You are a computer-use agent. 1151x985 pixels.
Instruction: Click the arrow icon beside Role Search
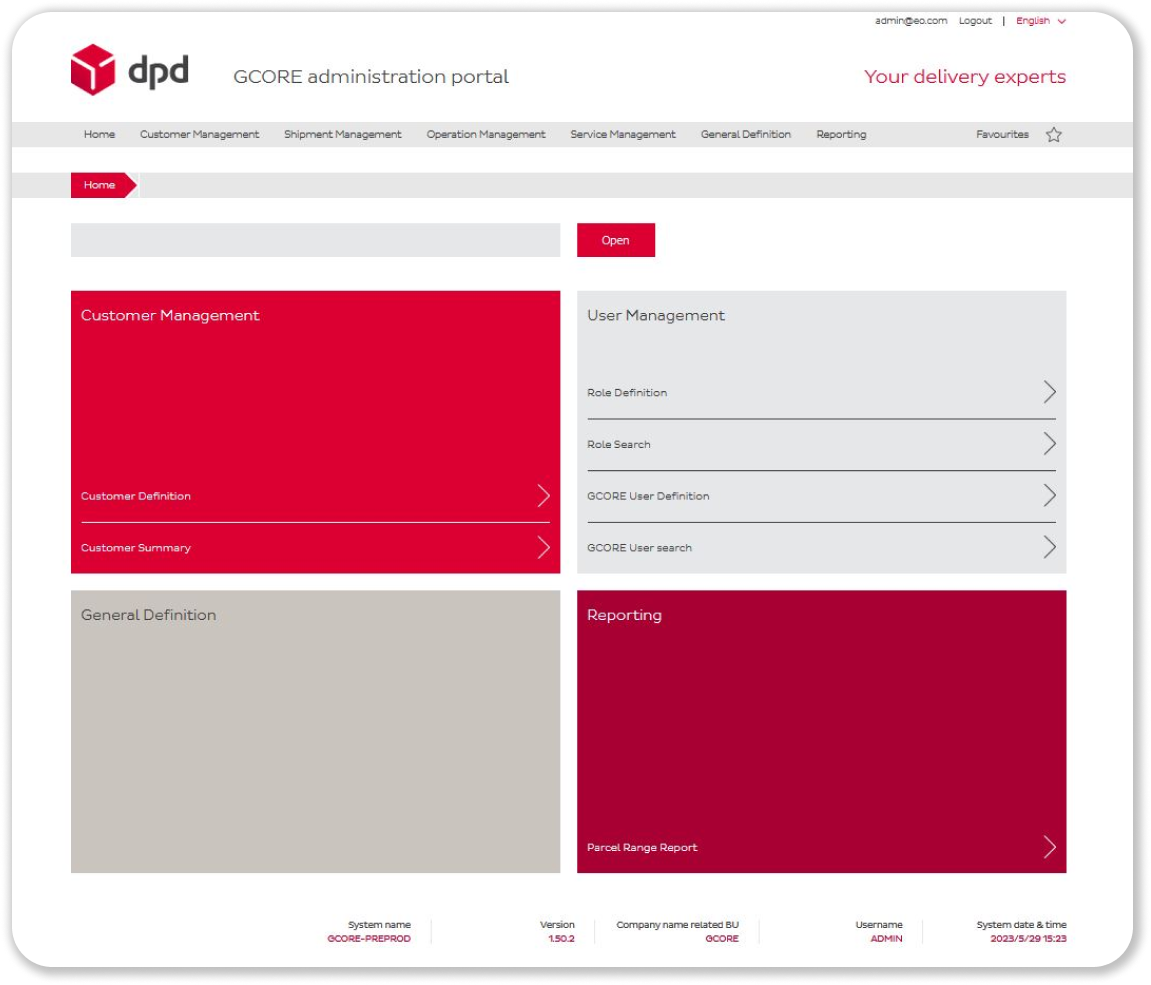coord(1048,443)
